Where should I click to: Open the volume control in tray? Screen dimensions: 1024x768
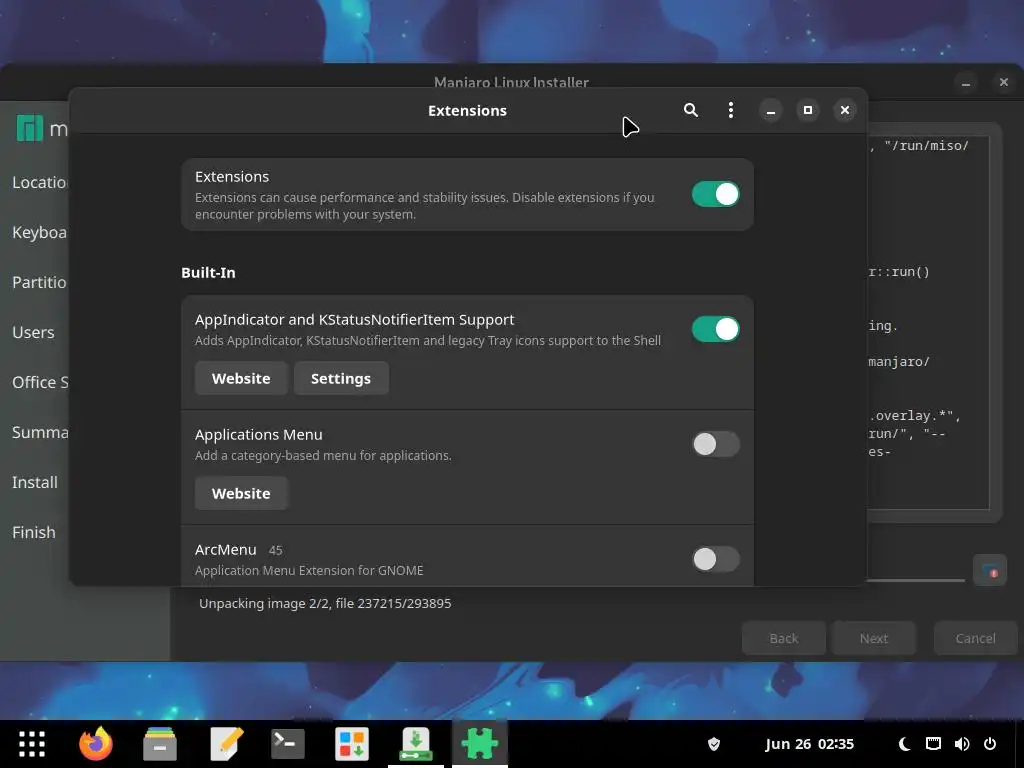962,744
